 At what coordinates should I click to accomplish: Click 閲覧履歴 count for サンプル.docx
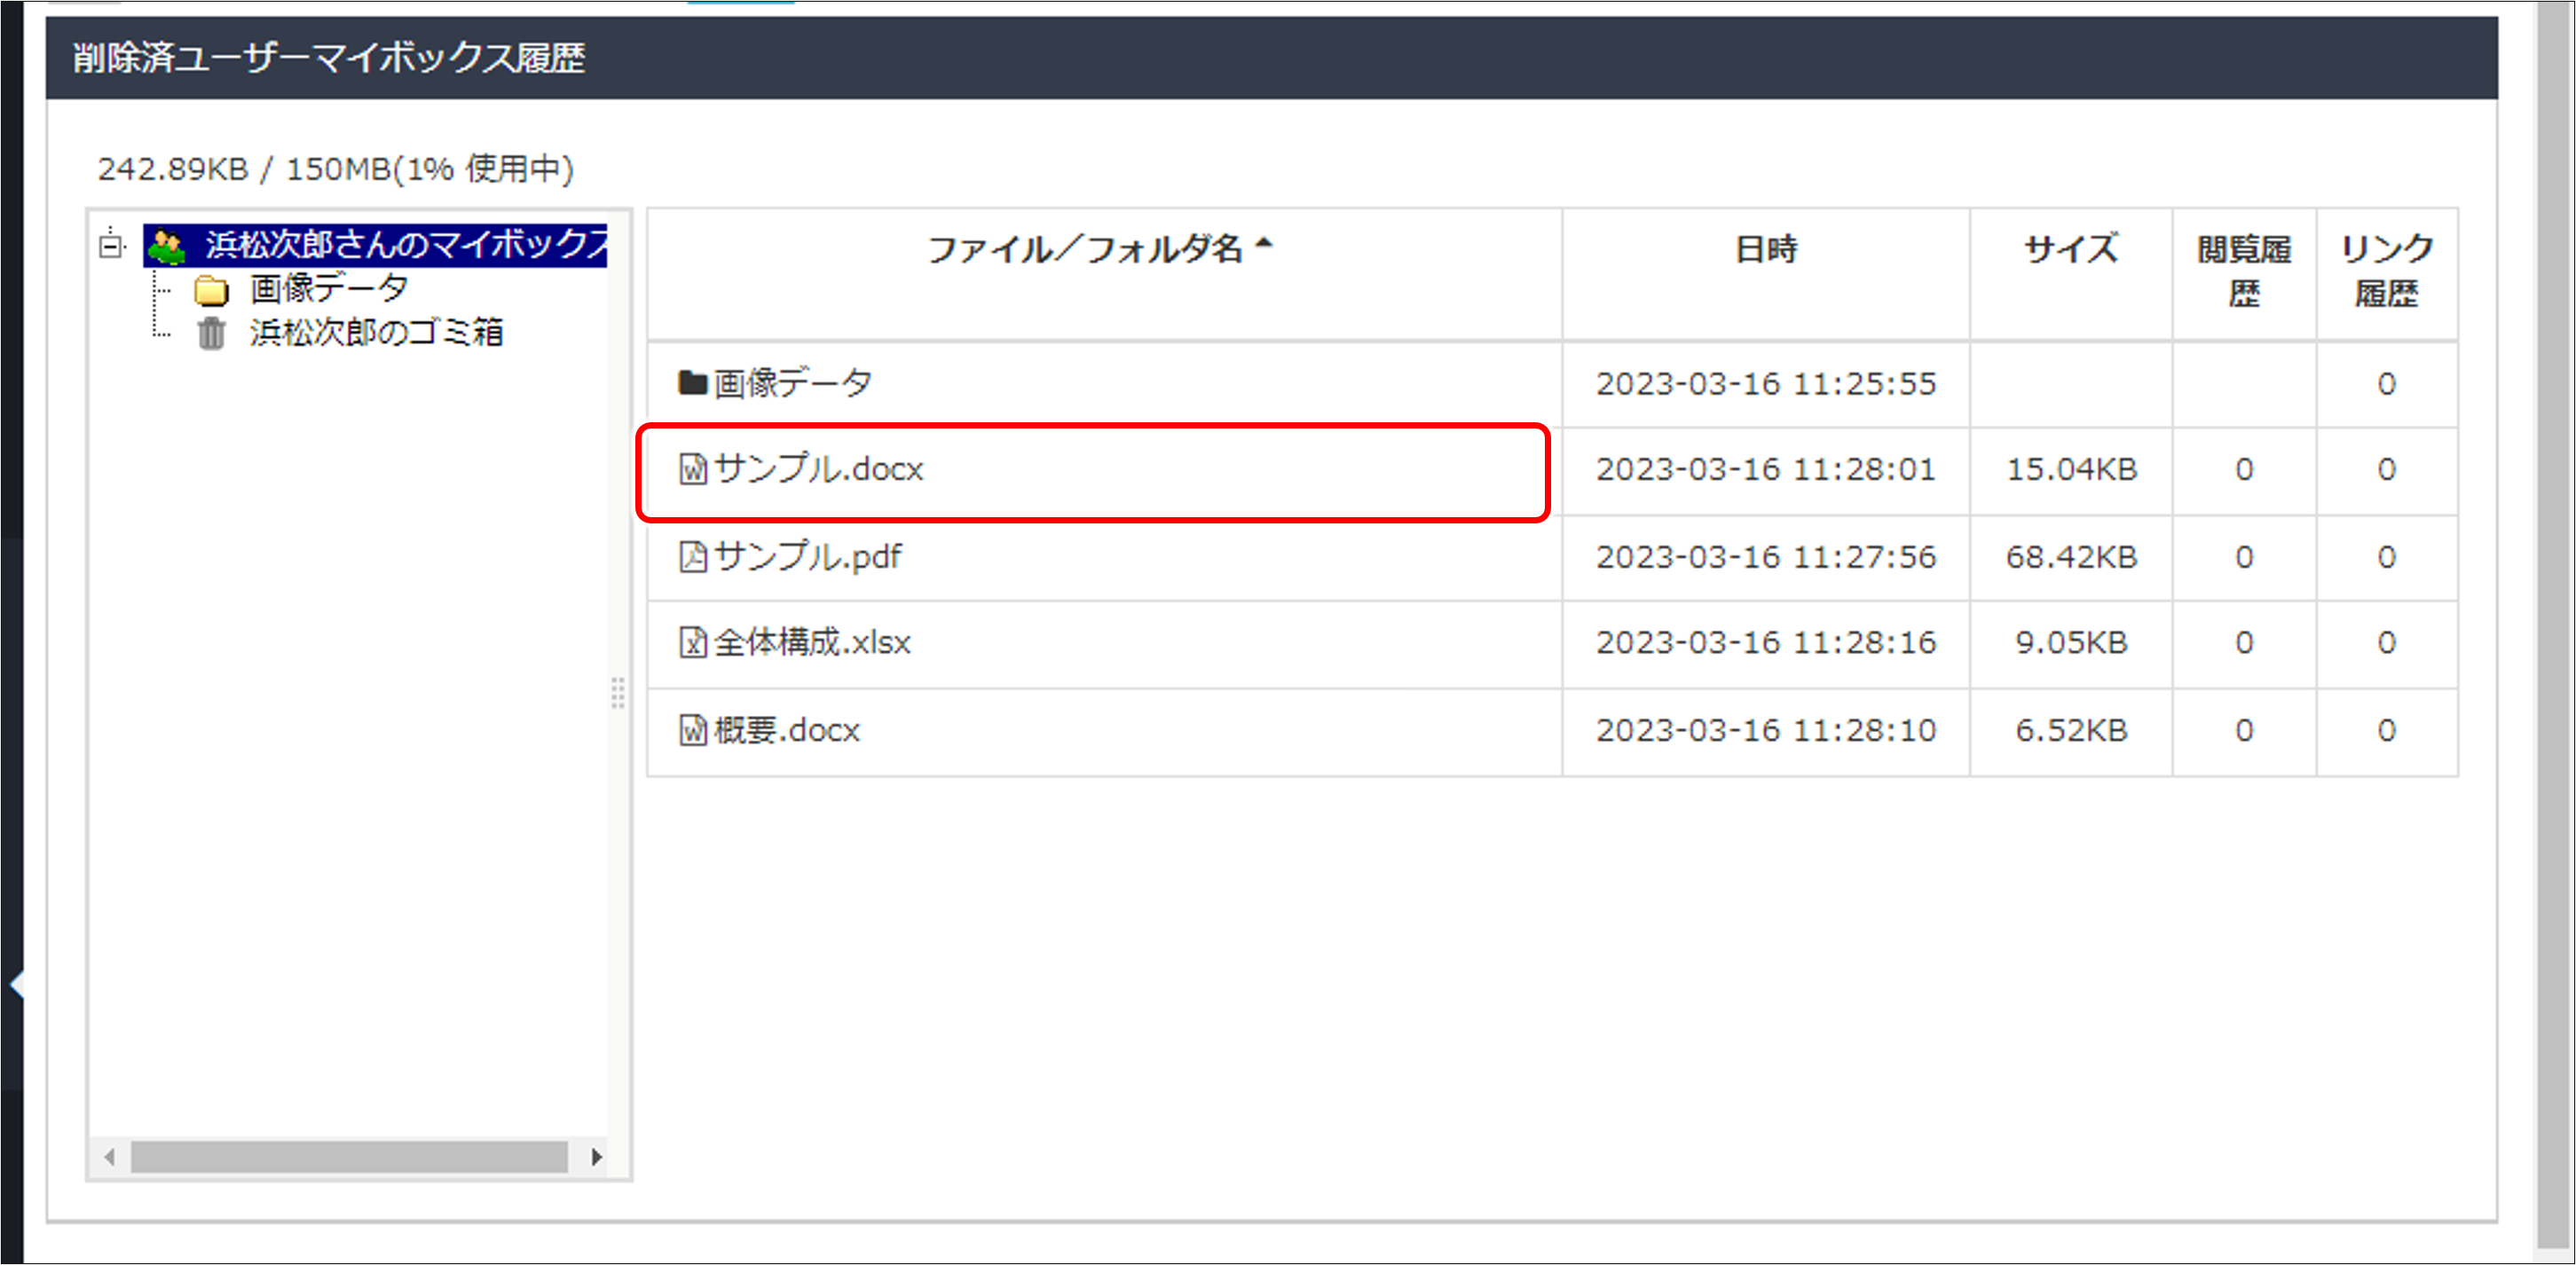pyautogui.click(x=2244, y=469)
